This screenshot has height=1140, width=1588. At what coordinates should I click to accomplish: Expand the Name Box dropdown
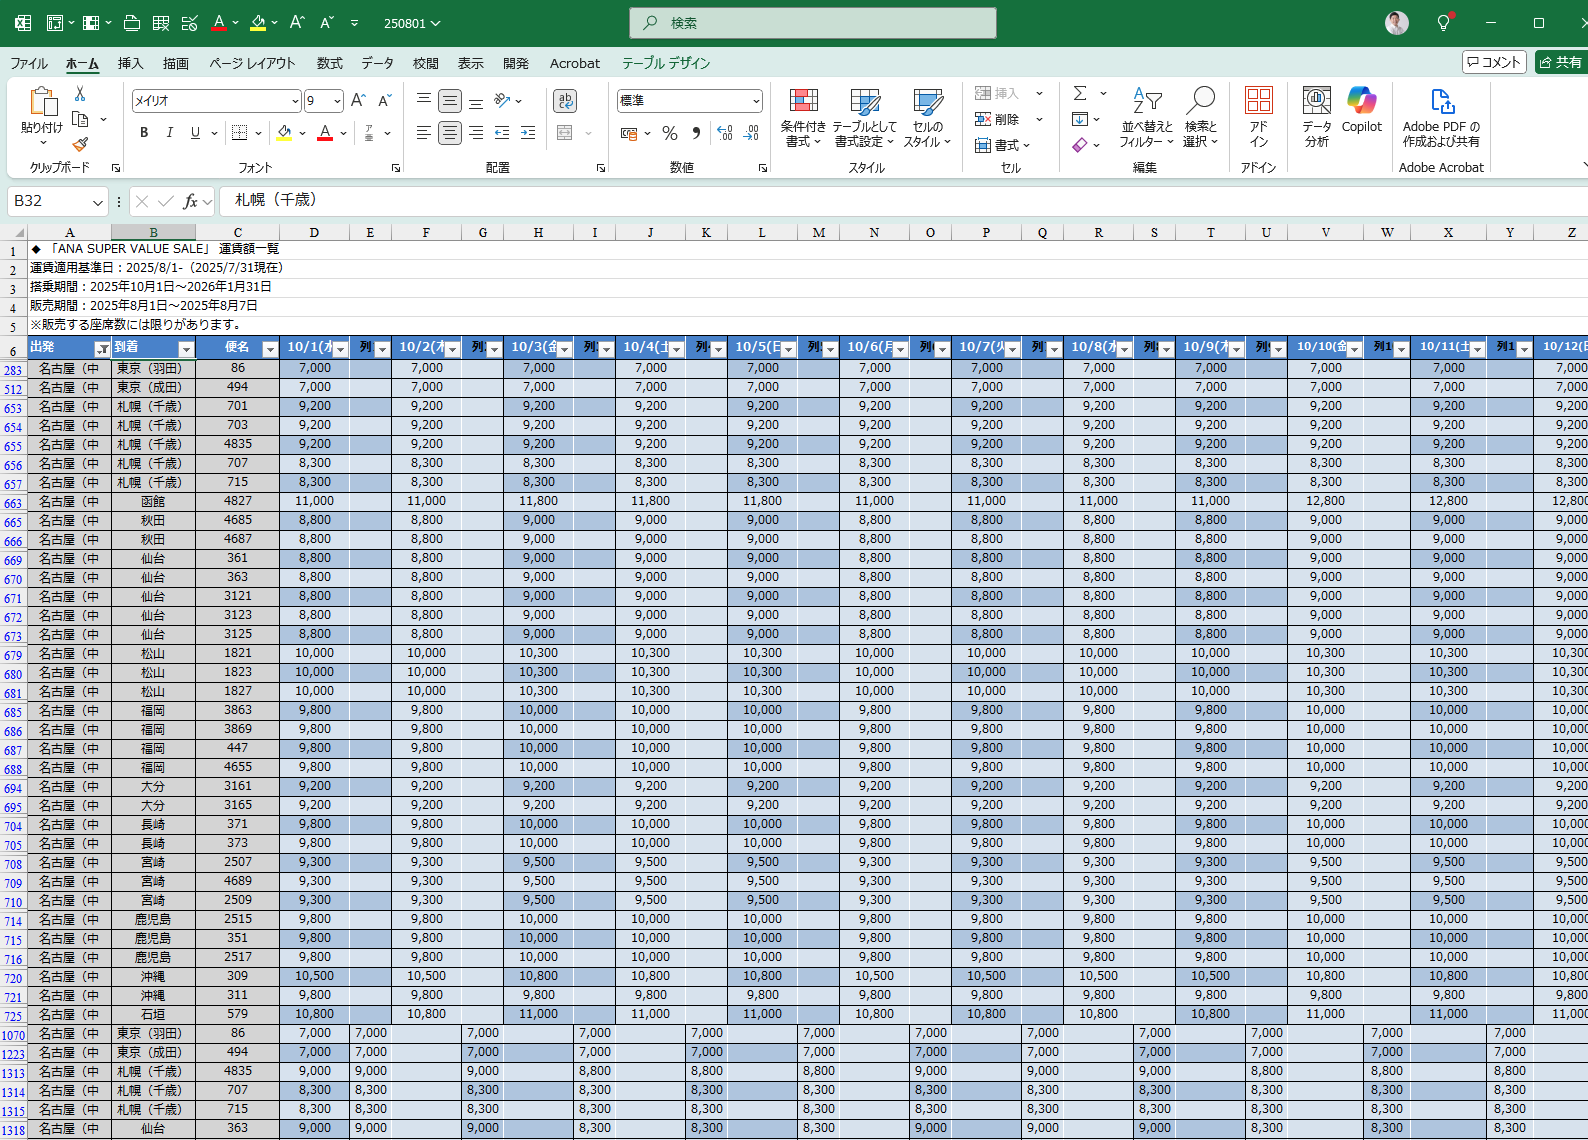[98, 202]
